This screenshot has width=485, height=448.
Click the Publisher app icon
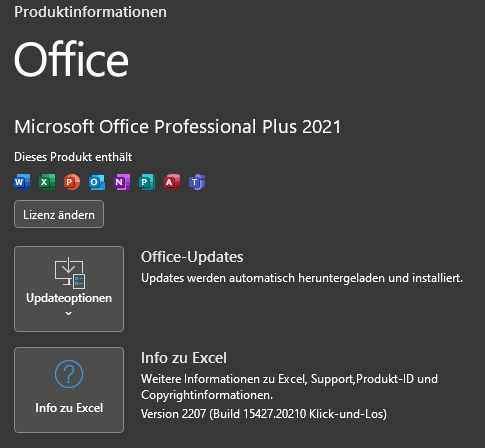coord(147,182)
